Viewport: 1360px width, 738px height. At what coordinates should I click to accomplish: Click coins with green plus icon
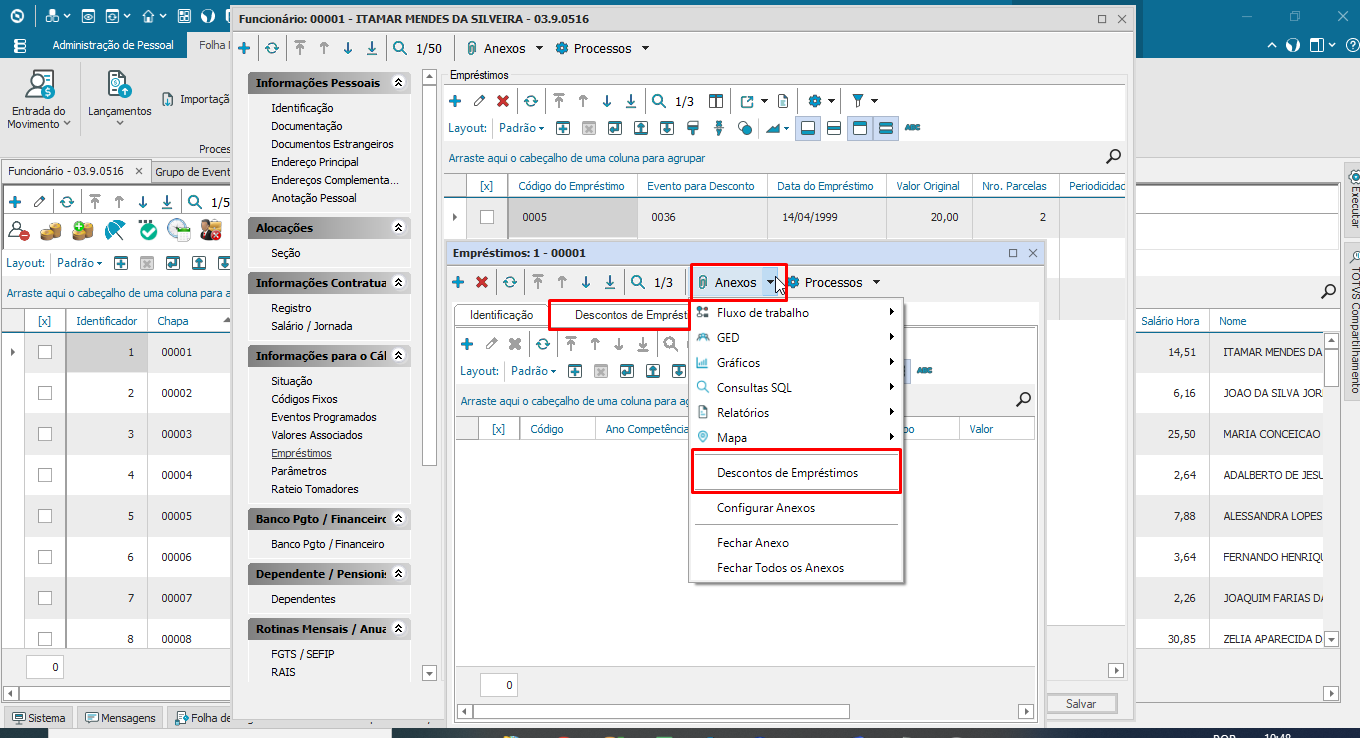[x=83, y=231]
